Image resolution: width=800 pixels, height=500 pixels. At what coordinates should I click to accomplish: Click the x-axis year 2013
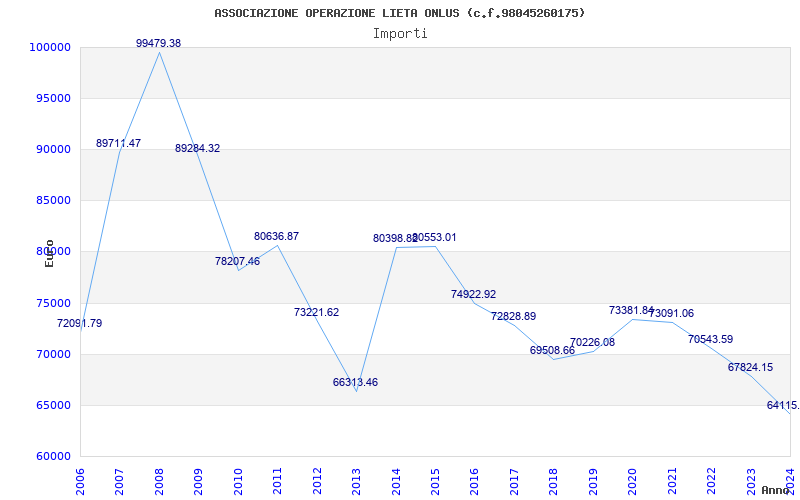357,481
